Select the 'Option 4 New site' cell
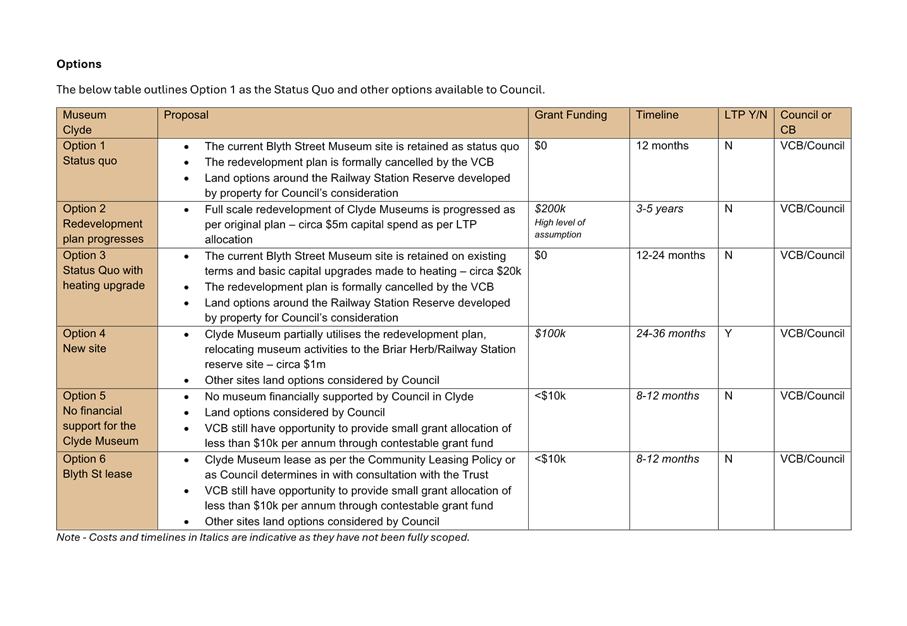The image size is (907, 626). (x=107, y=357)
